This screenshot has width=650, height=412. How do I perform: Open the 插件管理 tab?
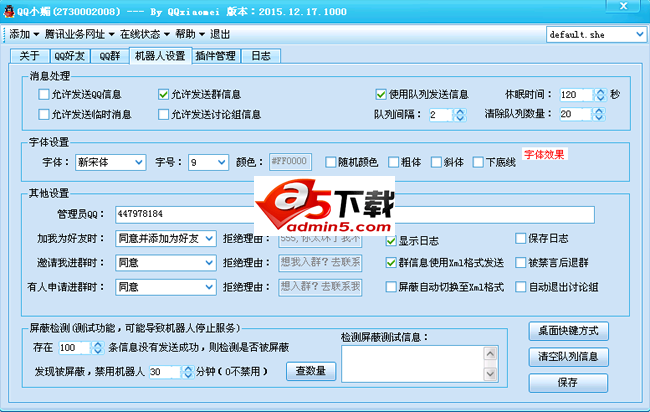pos(216,56)
